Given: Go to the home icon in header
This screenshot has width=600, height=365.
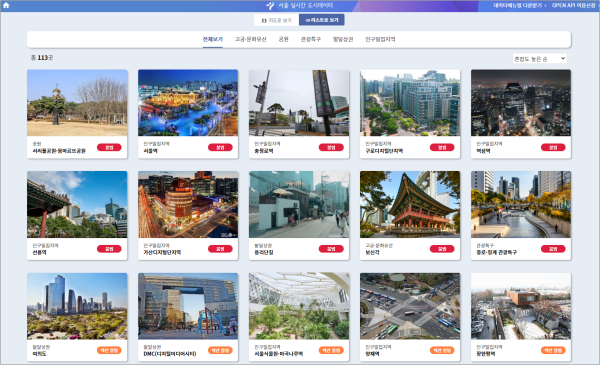Looking at the screenshot, I should click(6, 5).
